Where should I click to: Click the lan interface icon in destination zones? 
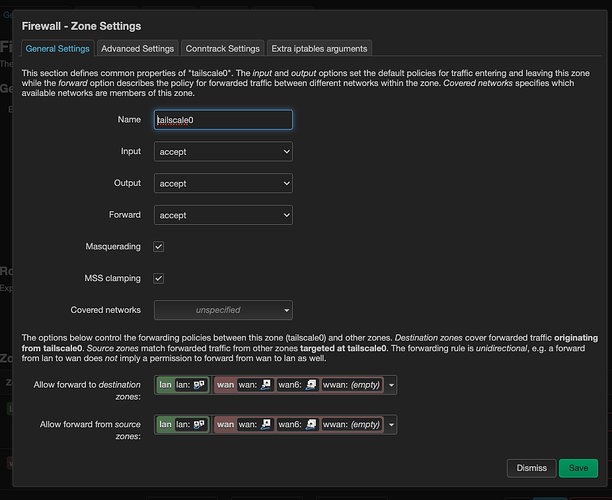(x=200, y=385)
